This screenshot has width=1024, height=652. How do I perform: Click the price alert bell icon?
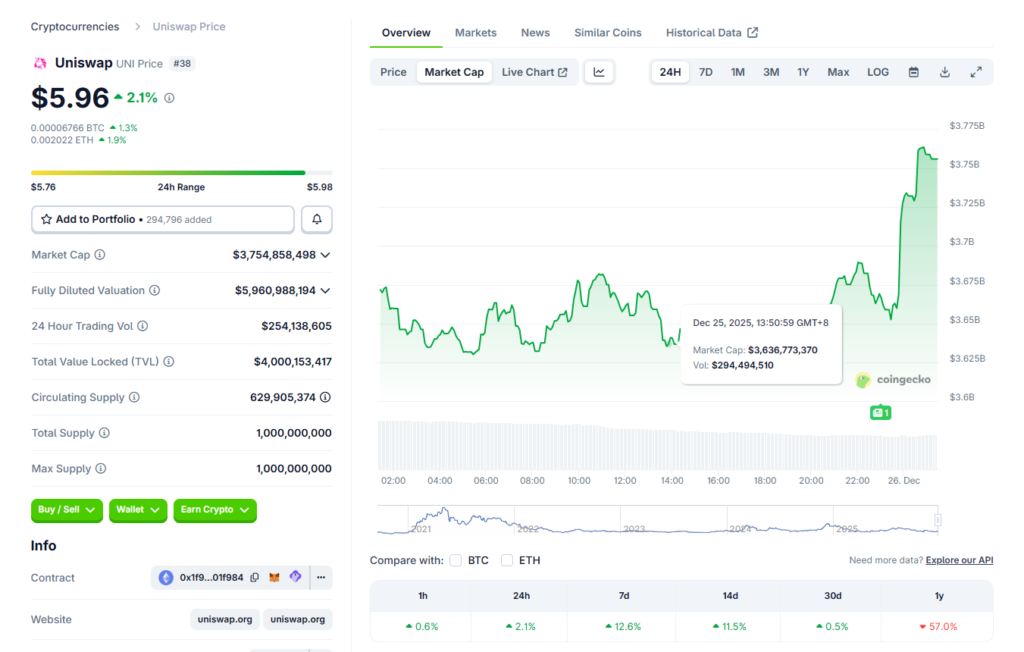click(317, 219)
